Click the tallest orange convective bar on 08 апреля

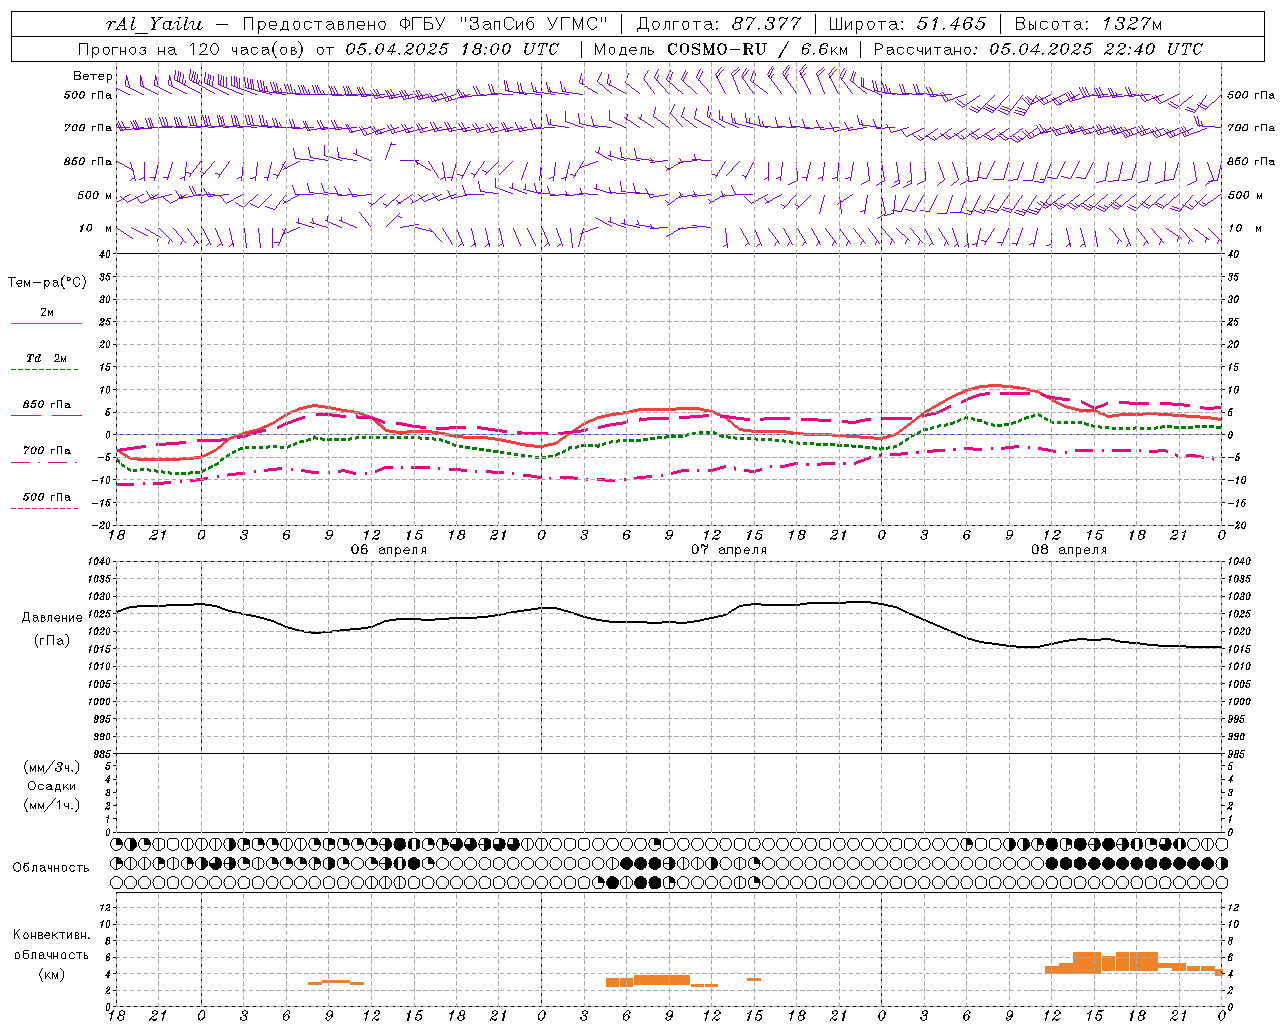(x=1087, y=962)
